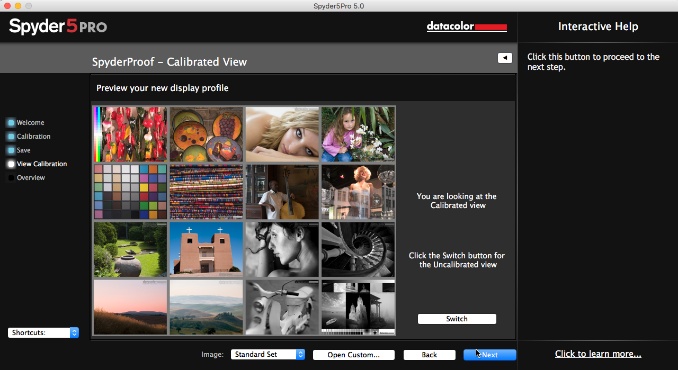
Task: Open the painted plates with fruit thumbnail
Action: coord(206,134)
